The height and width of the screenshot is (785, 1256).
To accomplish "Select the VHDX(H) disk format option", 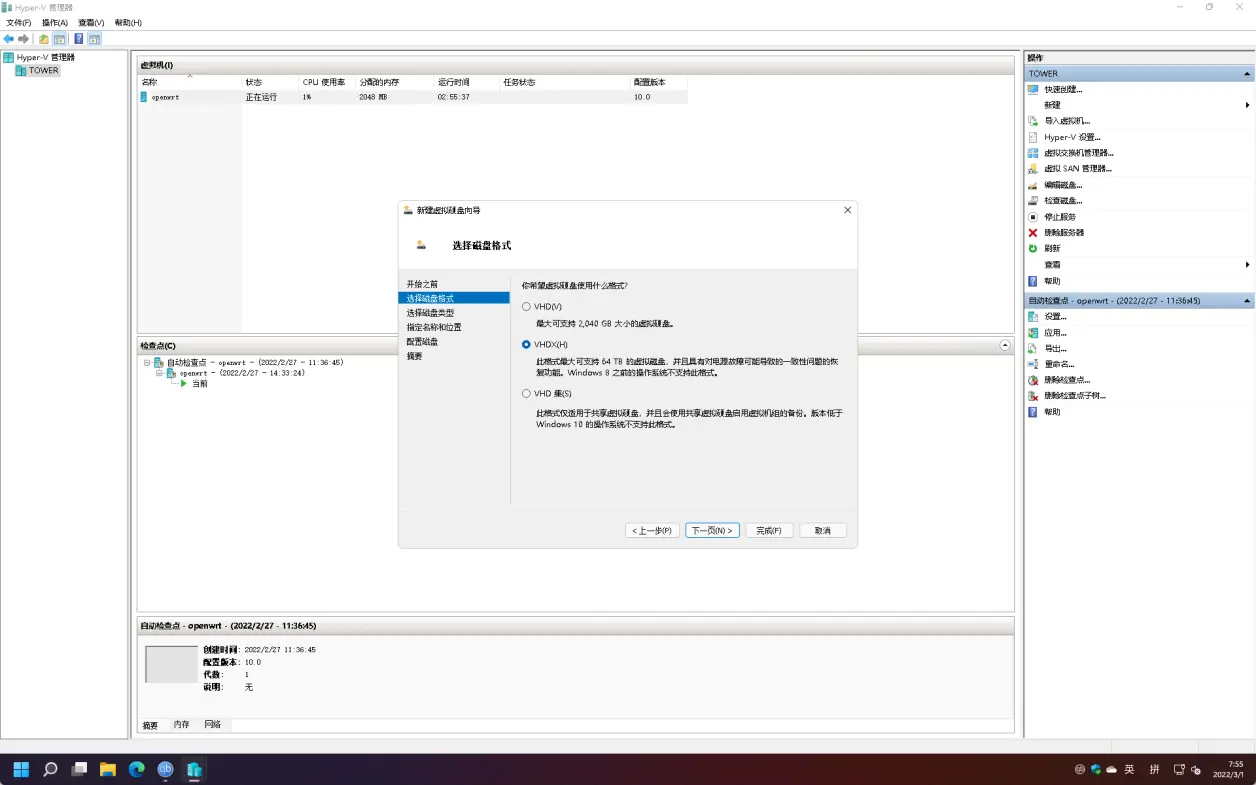I will (526, 345).
